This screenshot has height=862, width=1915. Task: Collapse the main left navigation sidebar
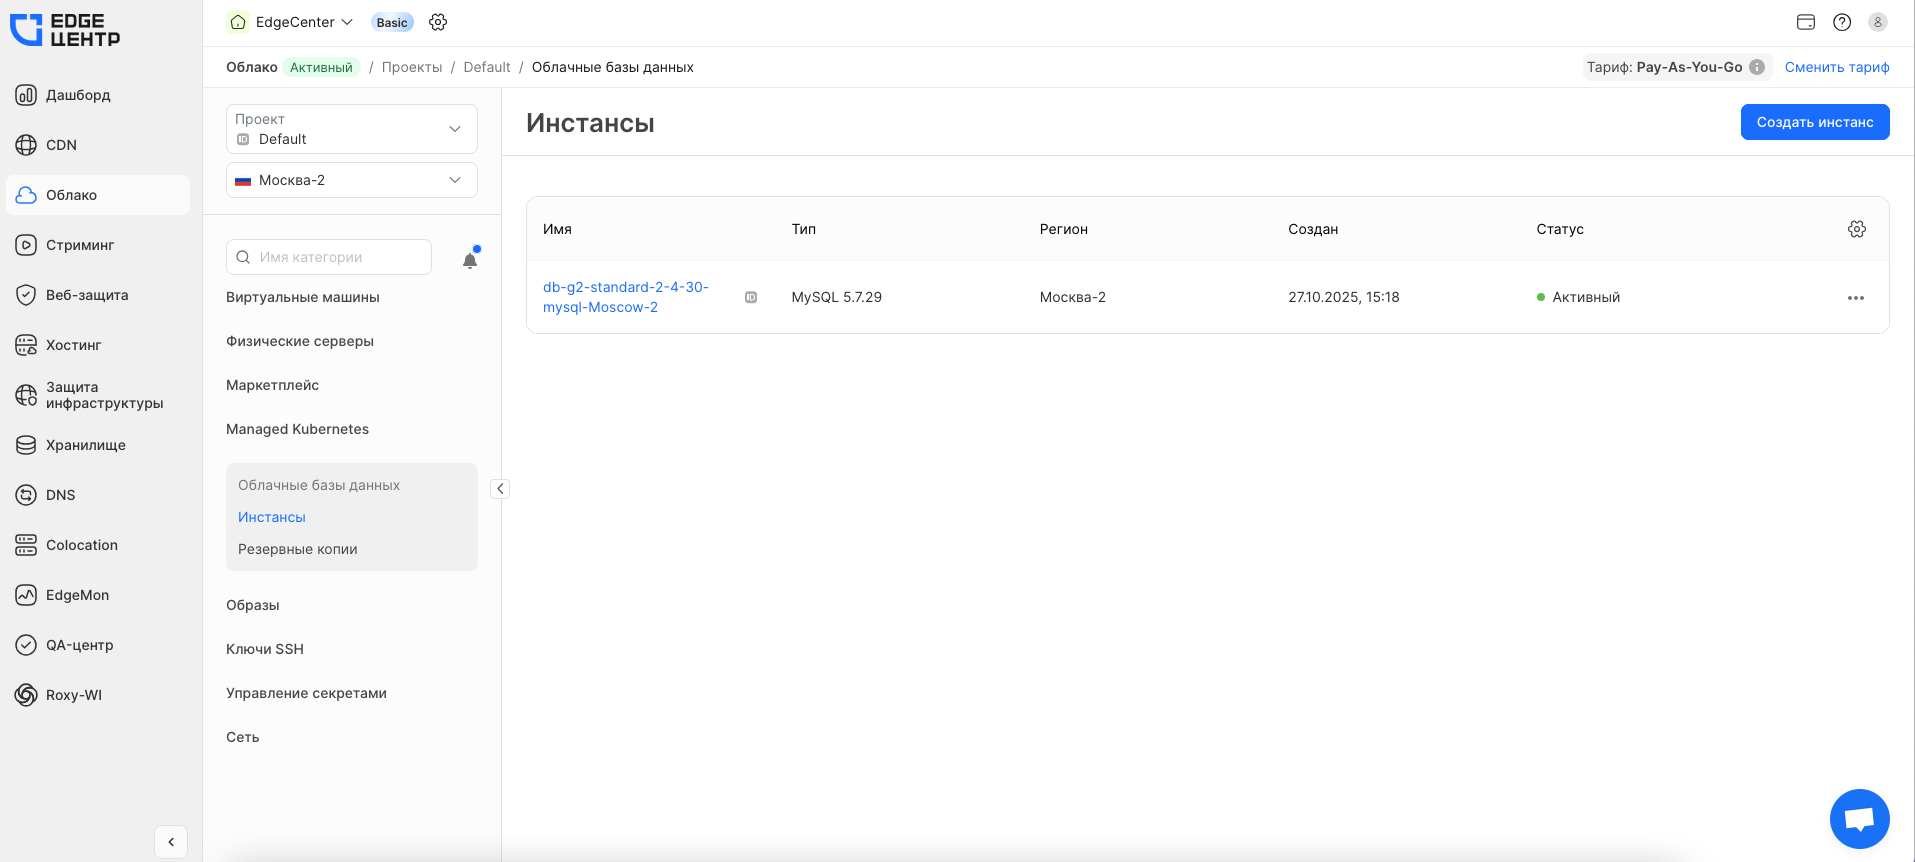click(171, 842)
